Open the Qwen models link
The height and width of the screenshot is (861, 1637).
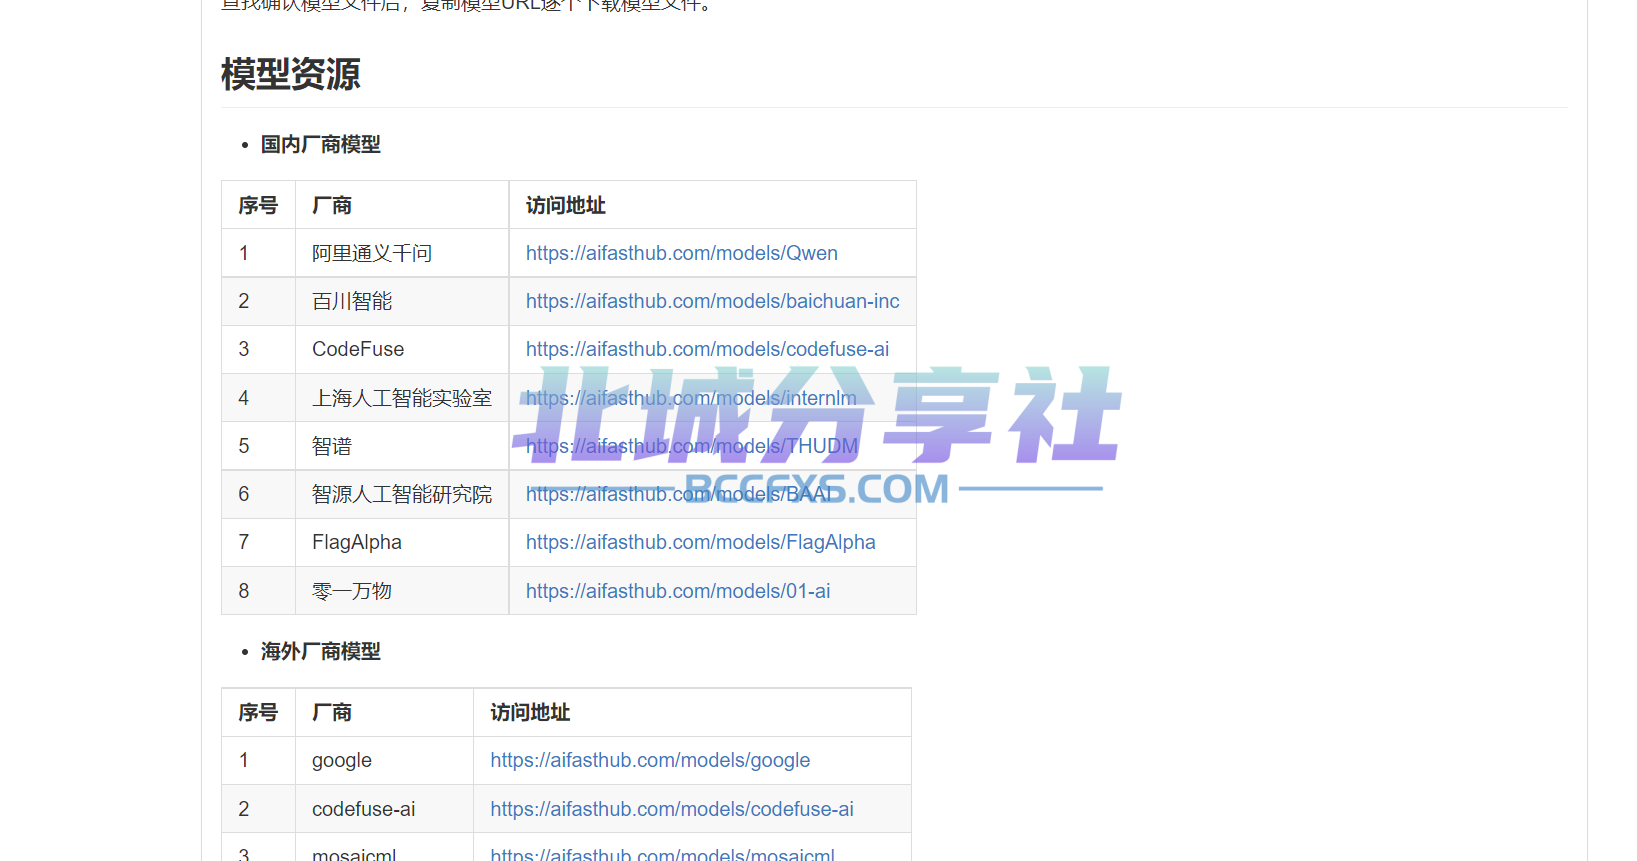(681, 253)
